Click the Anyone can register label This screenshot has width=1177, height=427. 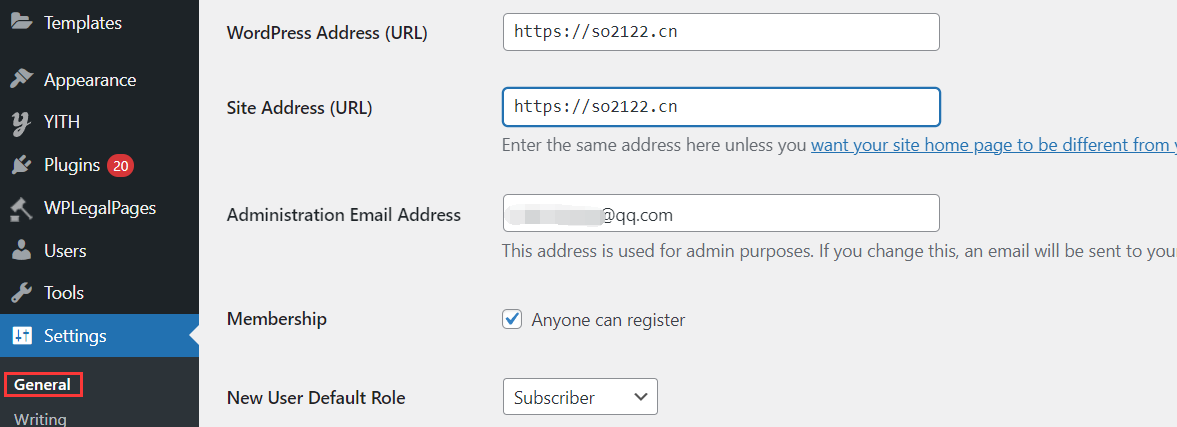point(608,320)
